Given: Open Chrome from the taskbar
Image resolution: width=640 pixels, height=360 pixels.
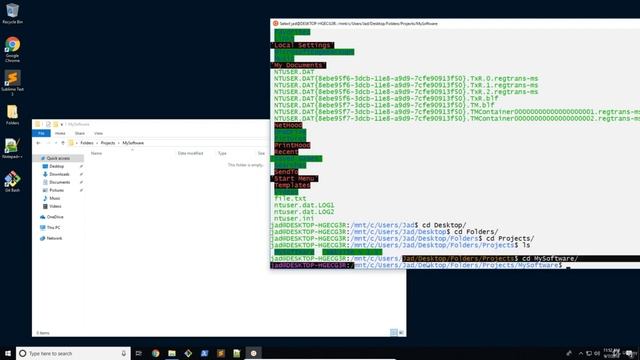Looking at the screenshot, I should pos(156,353).
